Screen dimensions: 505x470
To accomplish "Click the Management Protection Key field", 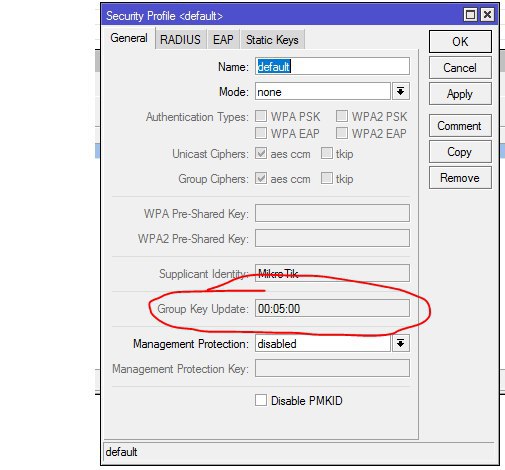I will [x=332, y=368].
